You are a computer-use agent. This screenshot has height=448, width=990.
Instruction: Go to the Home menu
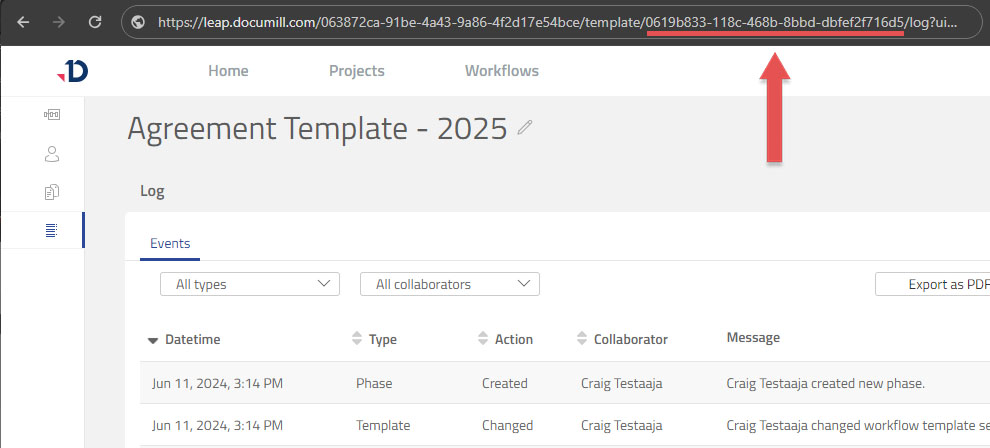pos(228,71)
